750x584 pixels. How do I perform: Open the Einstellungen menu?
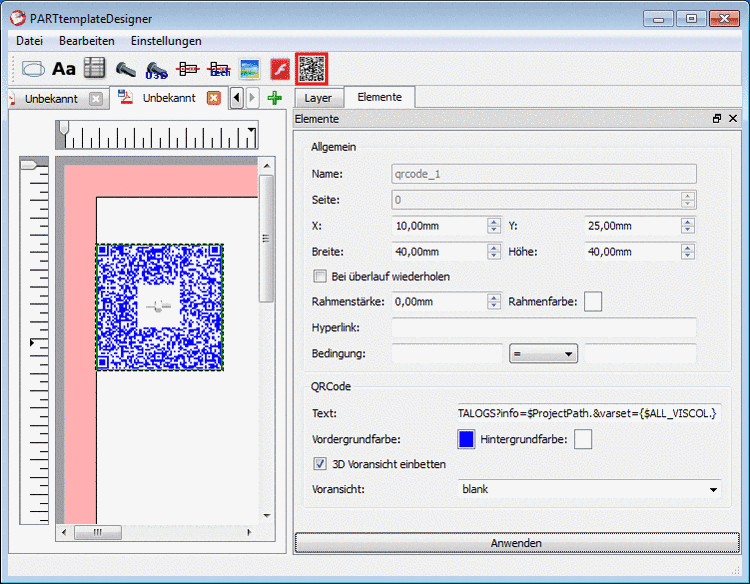tap(166, 41)
